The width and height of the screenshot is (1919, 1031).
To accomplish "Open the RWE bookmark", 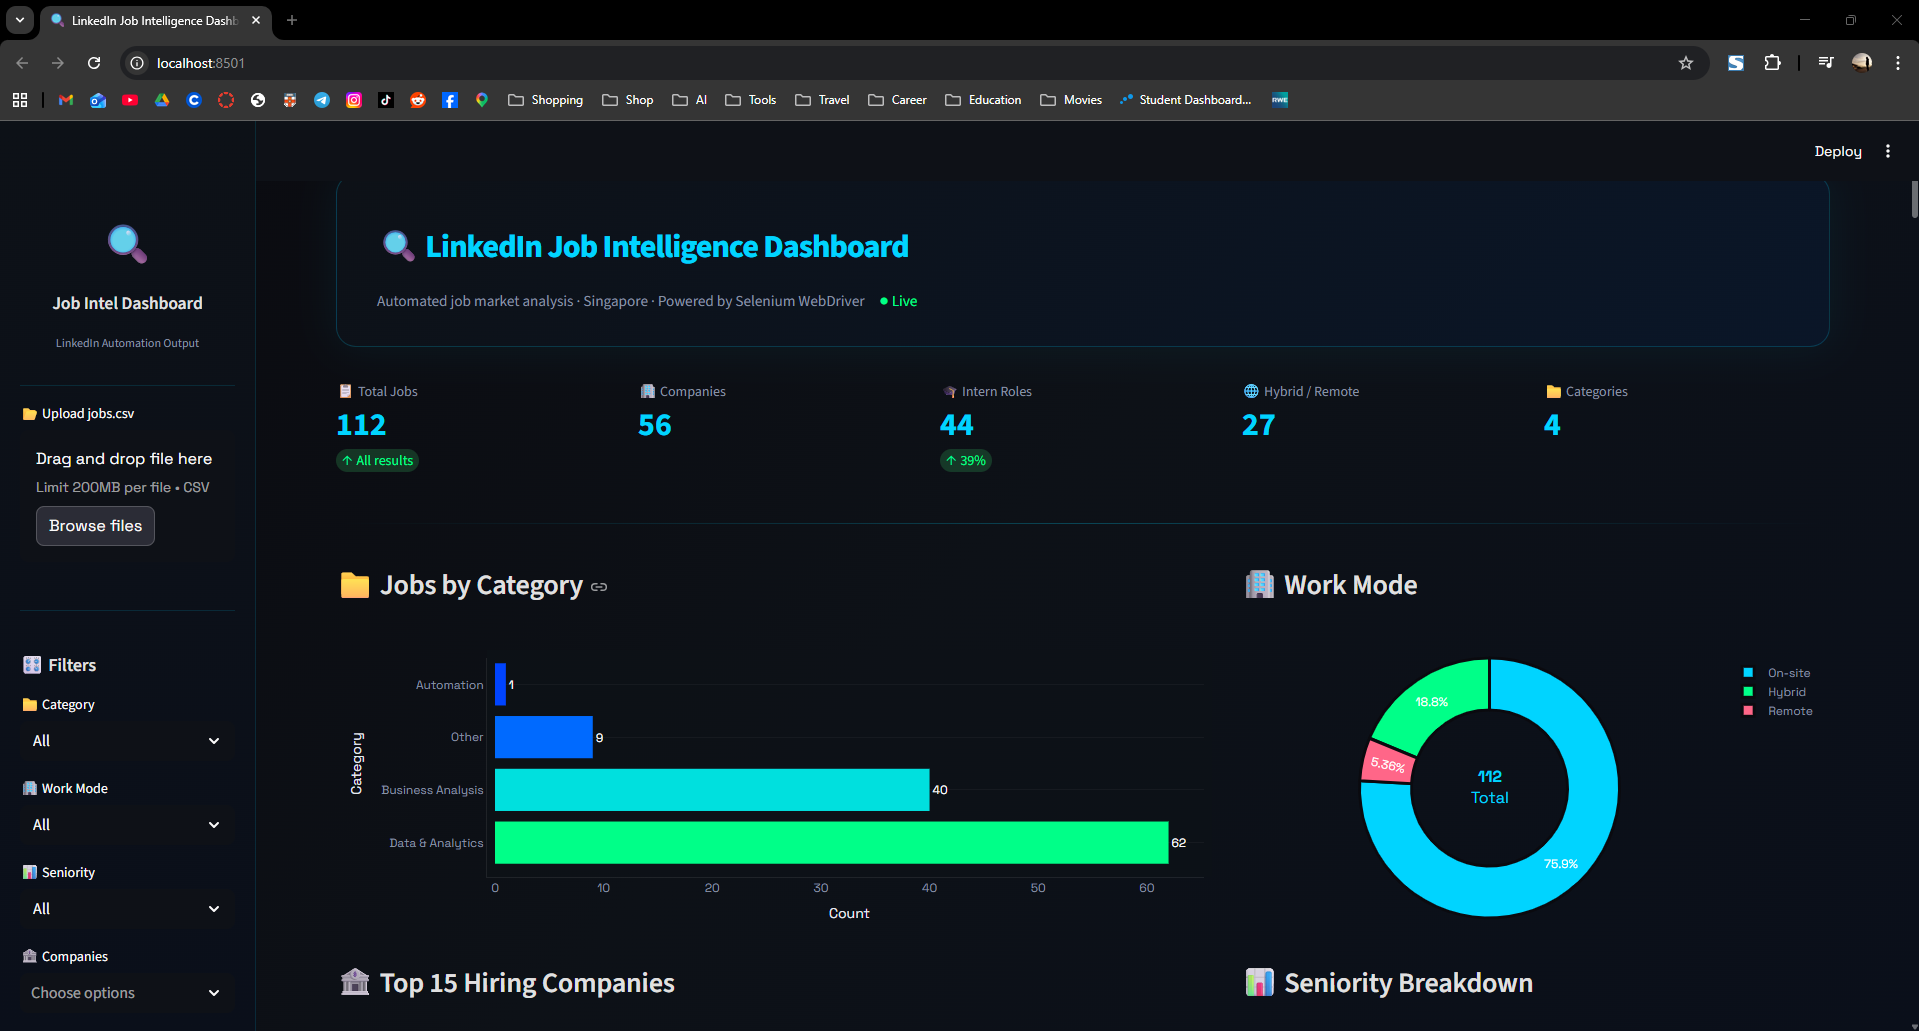I will point(1280,100).
